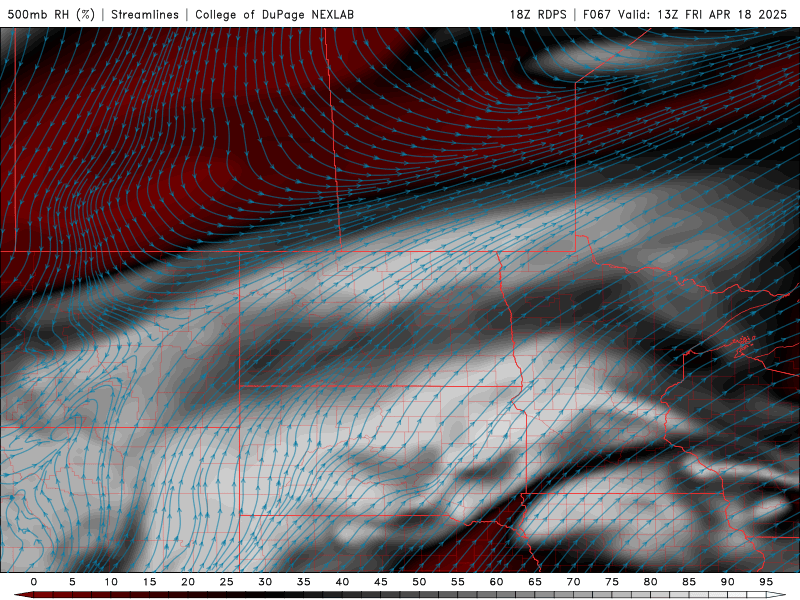Select the 60 label on the colorbar

click(x=496, y=582)
